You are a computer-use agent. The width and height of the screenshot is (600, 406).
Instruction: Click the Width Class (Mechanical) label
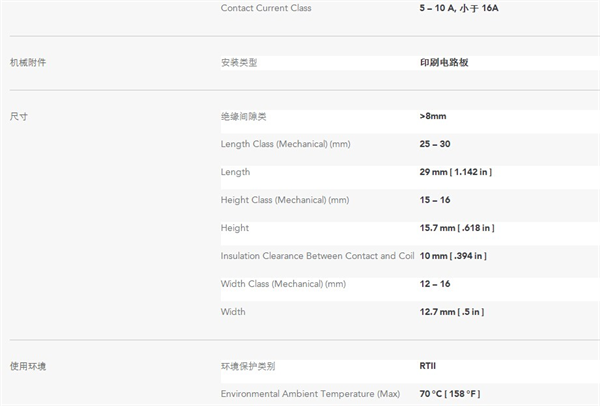283,284
